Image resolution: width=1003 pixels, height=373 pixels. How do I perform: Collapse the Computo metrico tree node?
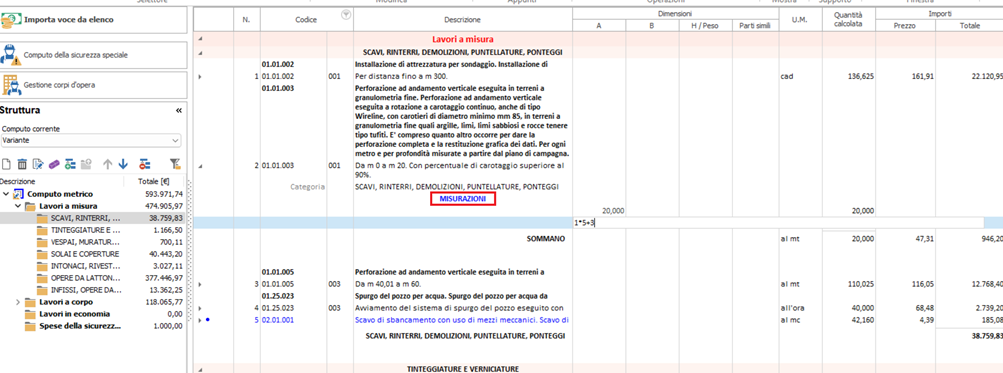tap(6, 194)
